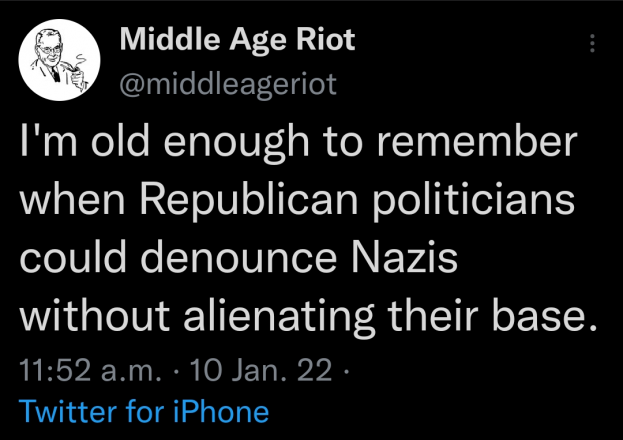Click the Middle Age Riot profile picture
The height and width of the screenshot is (440, 623).
click(58, 60)
